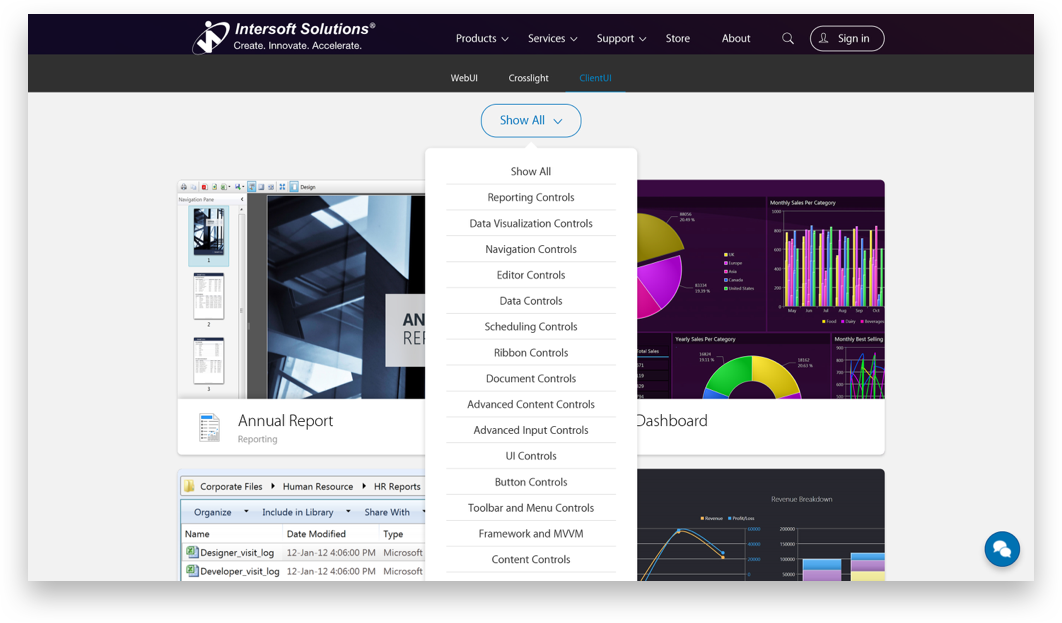Click the blue save disk icon
This screenshot has height=623, width=1062.
point(238,187)
